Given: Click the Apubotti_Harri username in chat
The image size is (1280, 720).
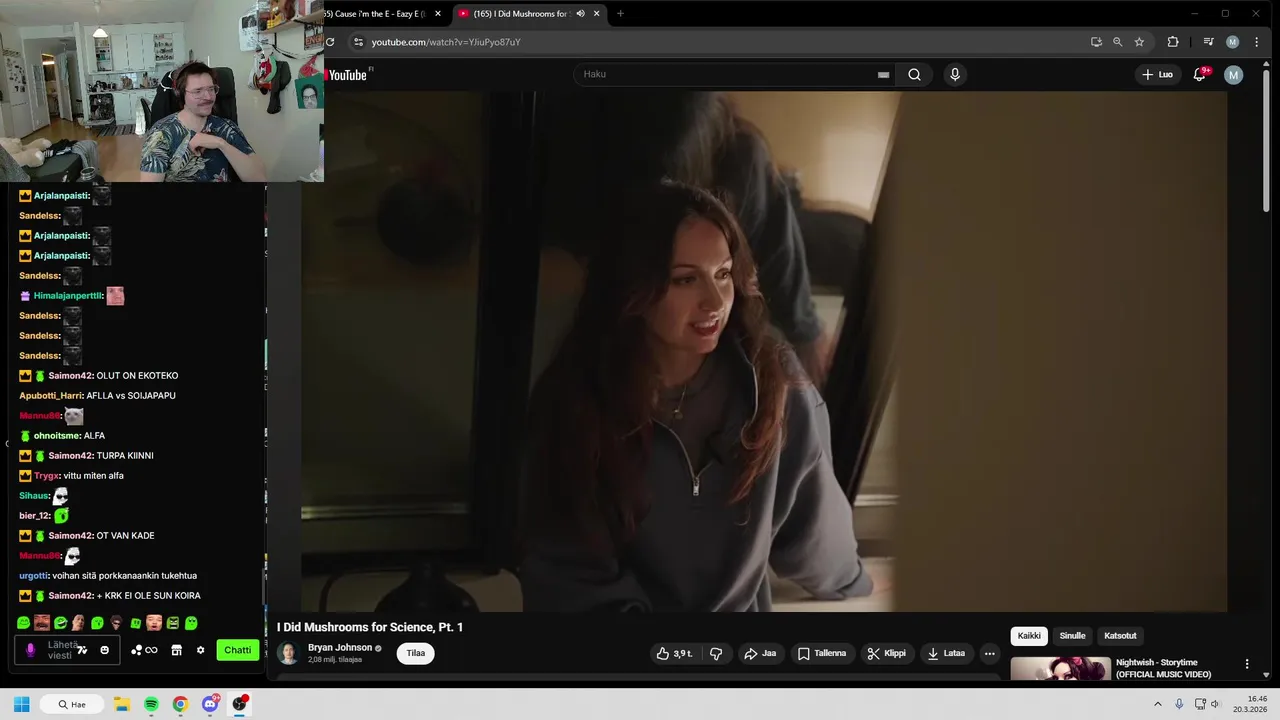Looking at the screenshot, I should pos(51,396).
